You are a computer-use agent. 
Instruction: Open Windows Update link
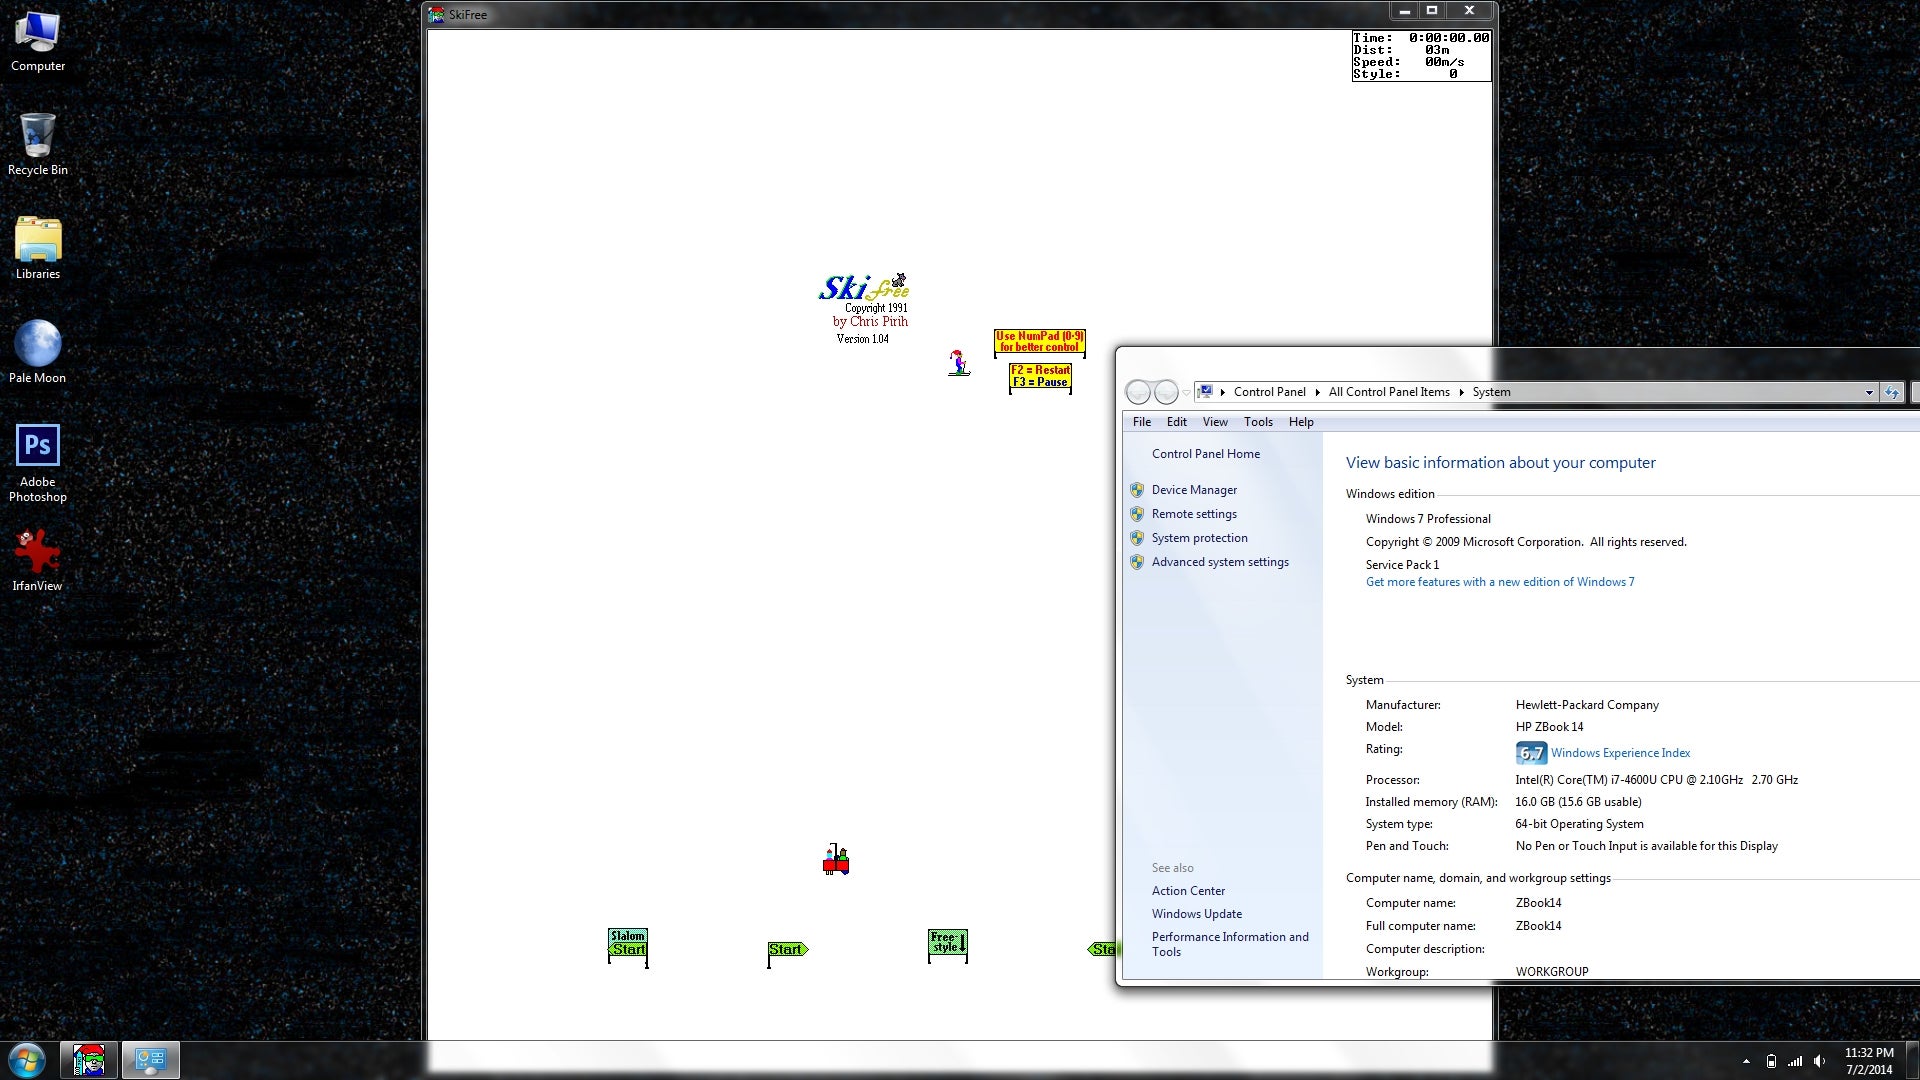pos(1196,914)
